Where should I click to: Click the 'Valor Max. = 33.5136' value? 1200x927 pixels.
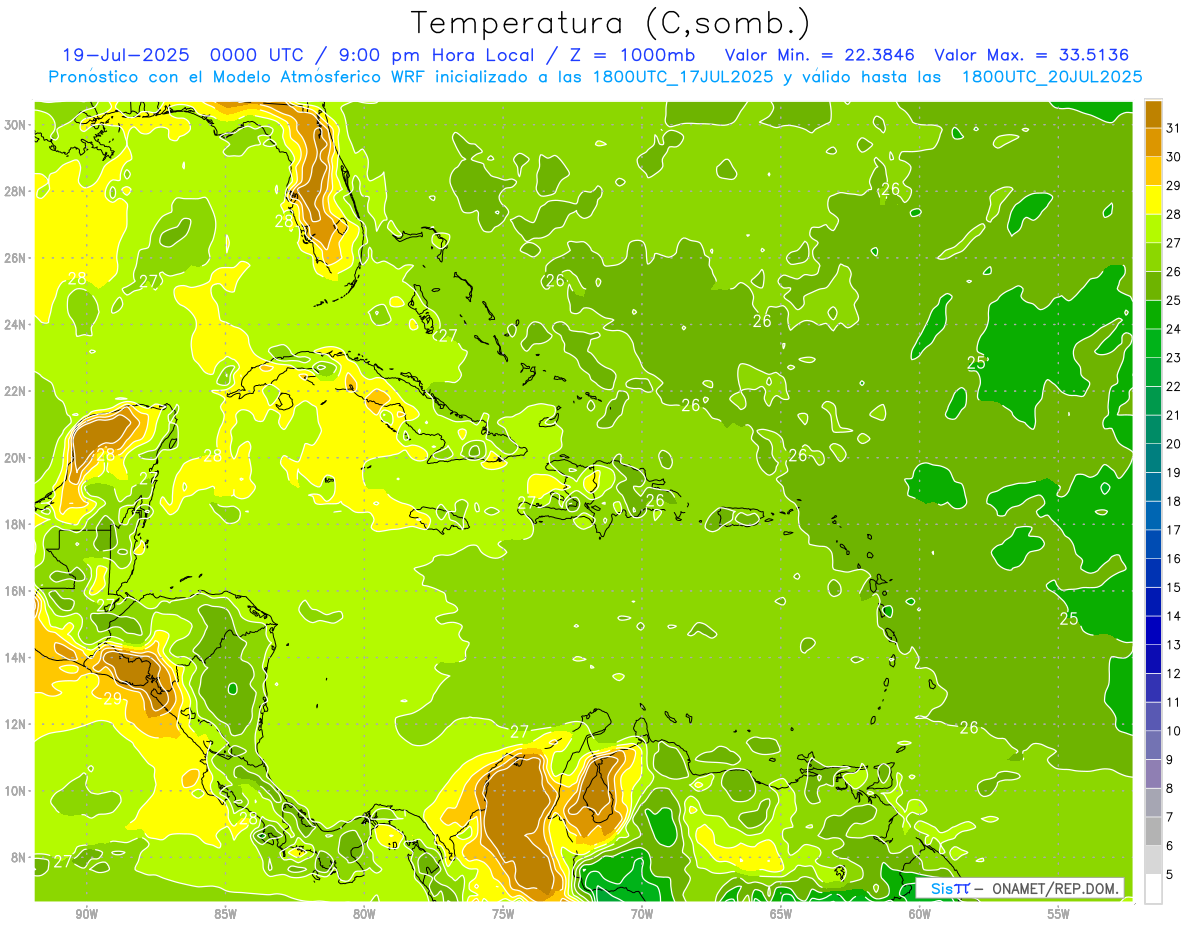point(1031,54)
